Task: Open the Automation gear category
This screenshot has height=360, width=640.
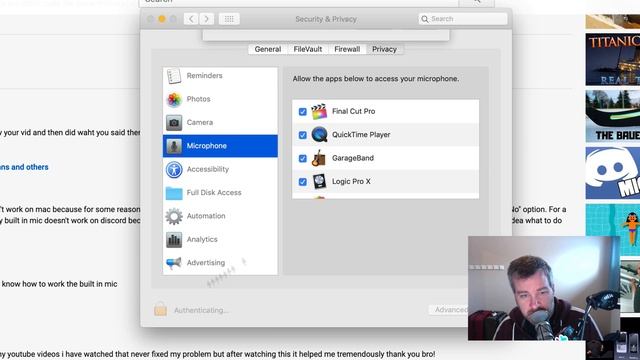Action: tap(220, 216)
